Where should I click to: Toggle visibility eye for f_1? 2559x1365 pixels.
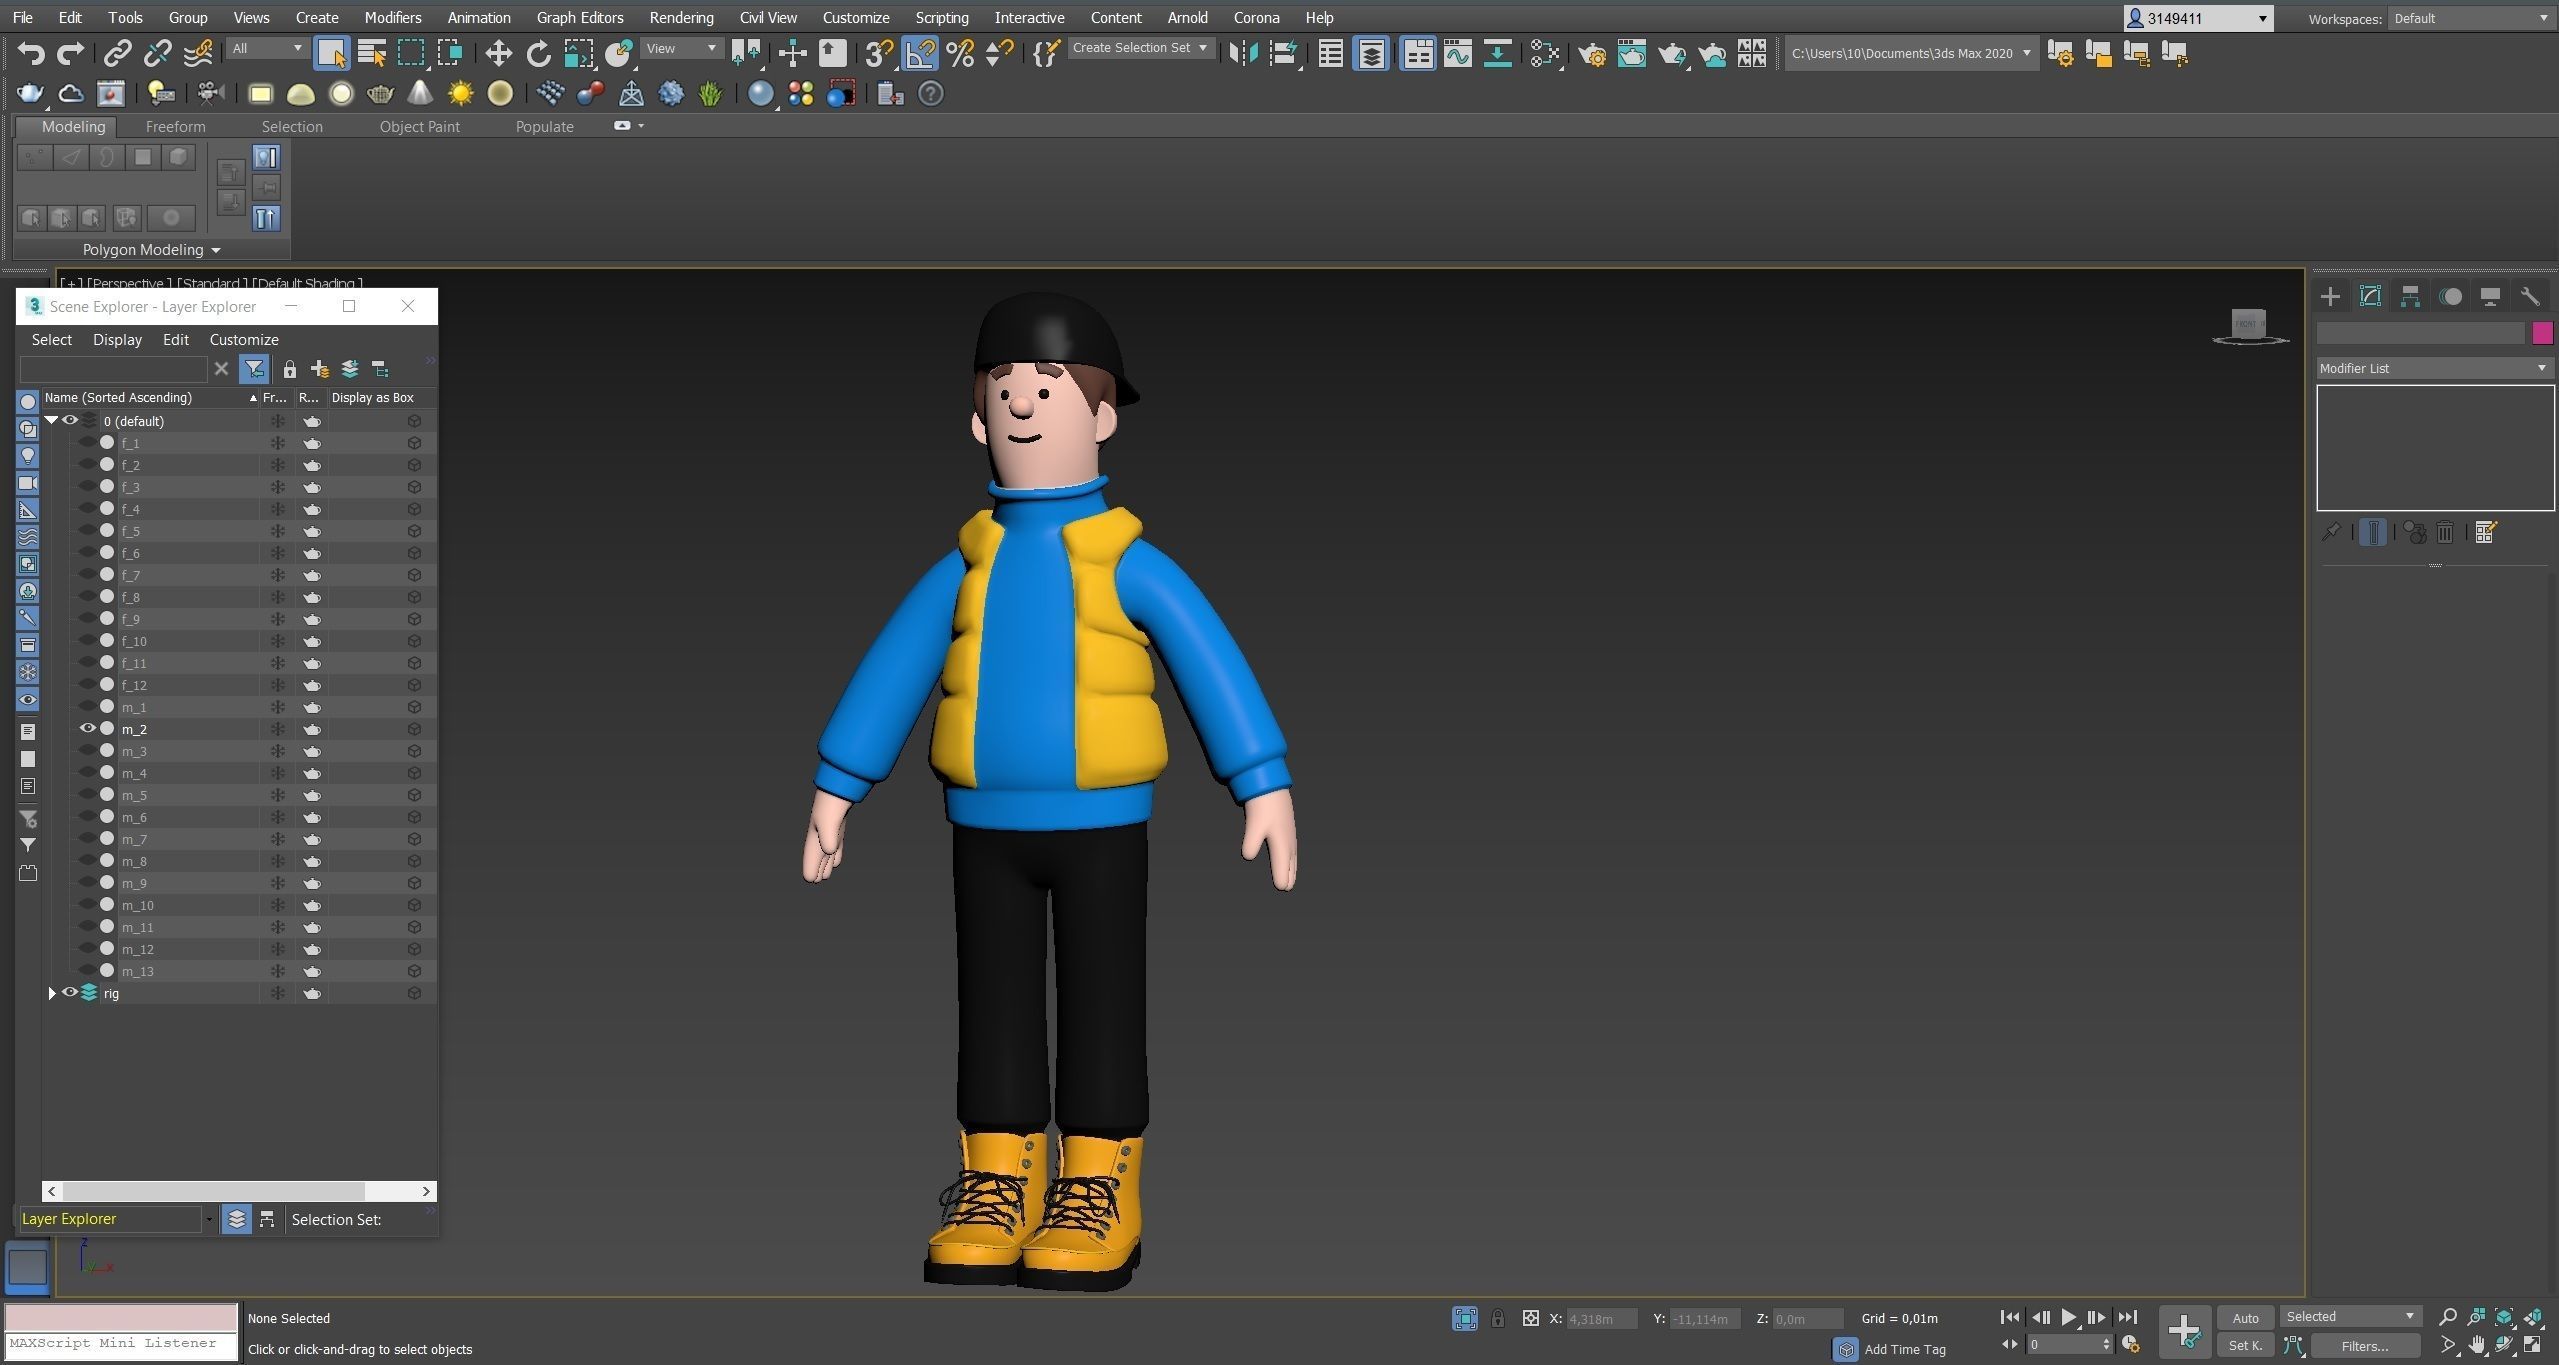coord(88,442)
